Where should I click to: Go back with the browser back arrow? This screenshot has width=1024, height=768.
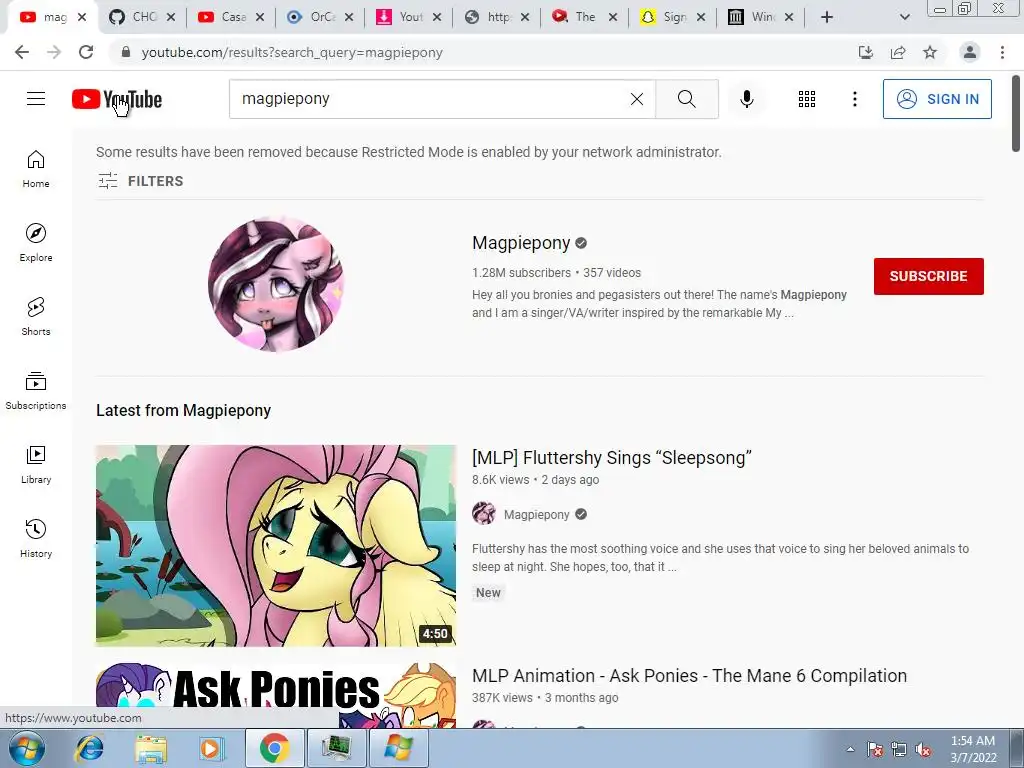pyautogui.click(x=22, y=52)
